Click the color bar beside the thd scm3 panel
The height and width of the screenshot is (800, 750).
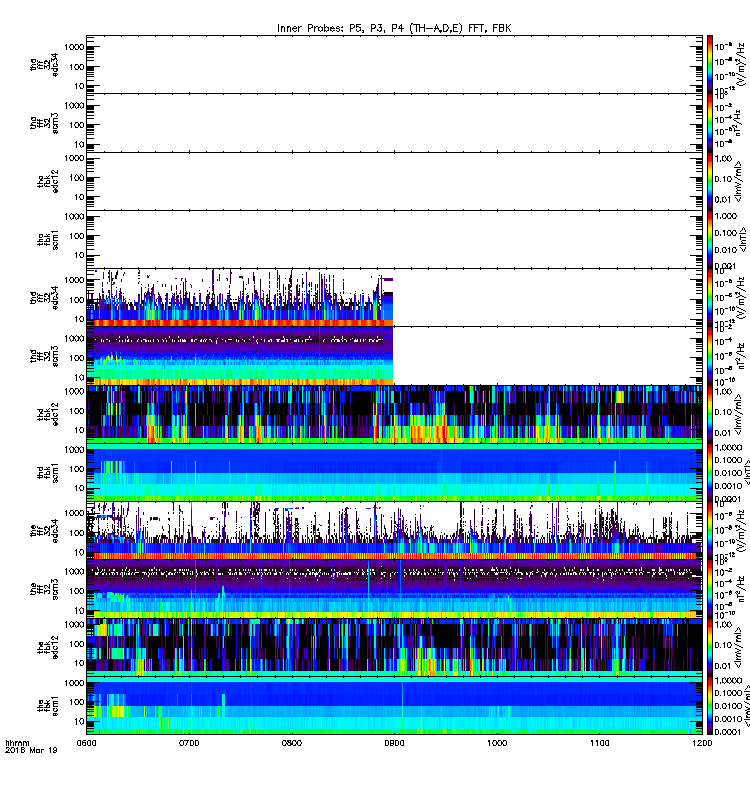710,356
